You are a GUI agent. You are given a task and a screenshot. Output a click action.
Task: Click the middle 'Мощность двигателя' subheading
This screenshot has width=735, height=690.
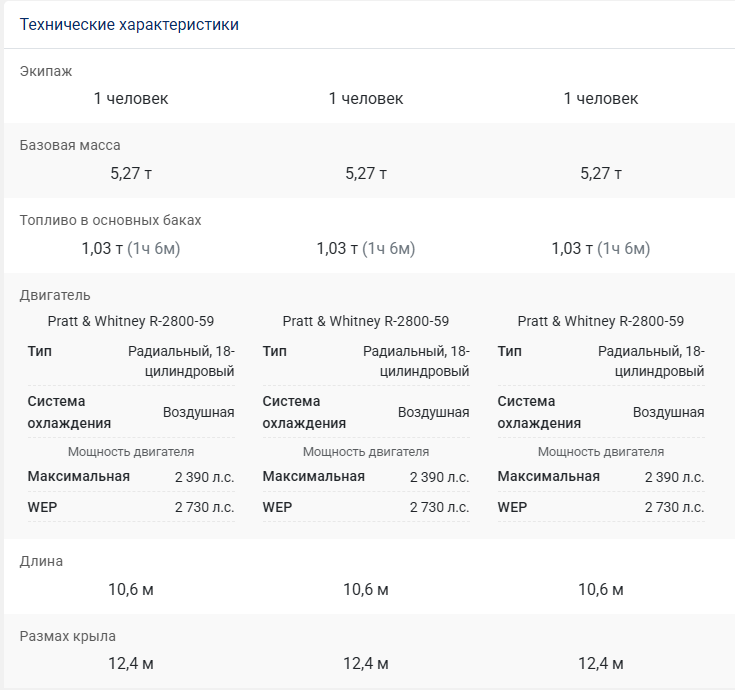366,452
